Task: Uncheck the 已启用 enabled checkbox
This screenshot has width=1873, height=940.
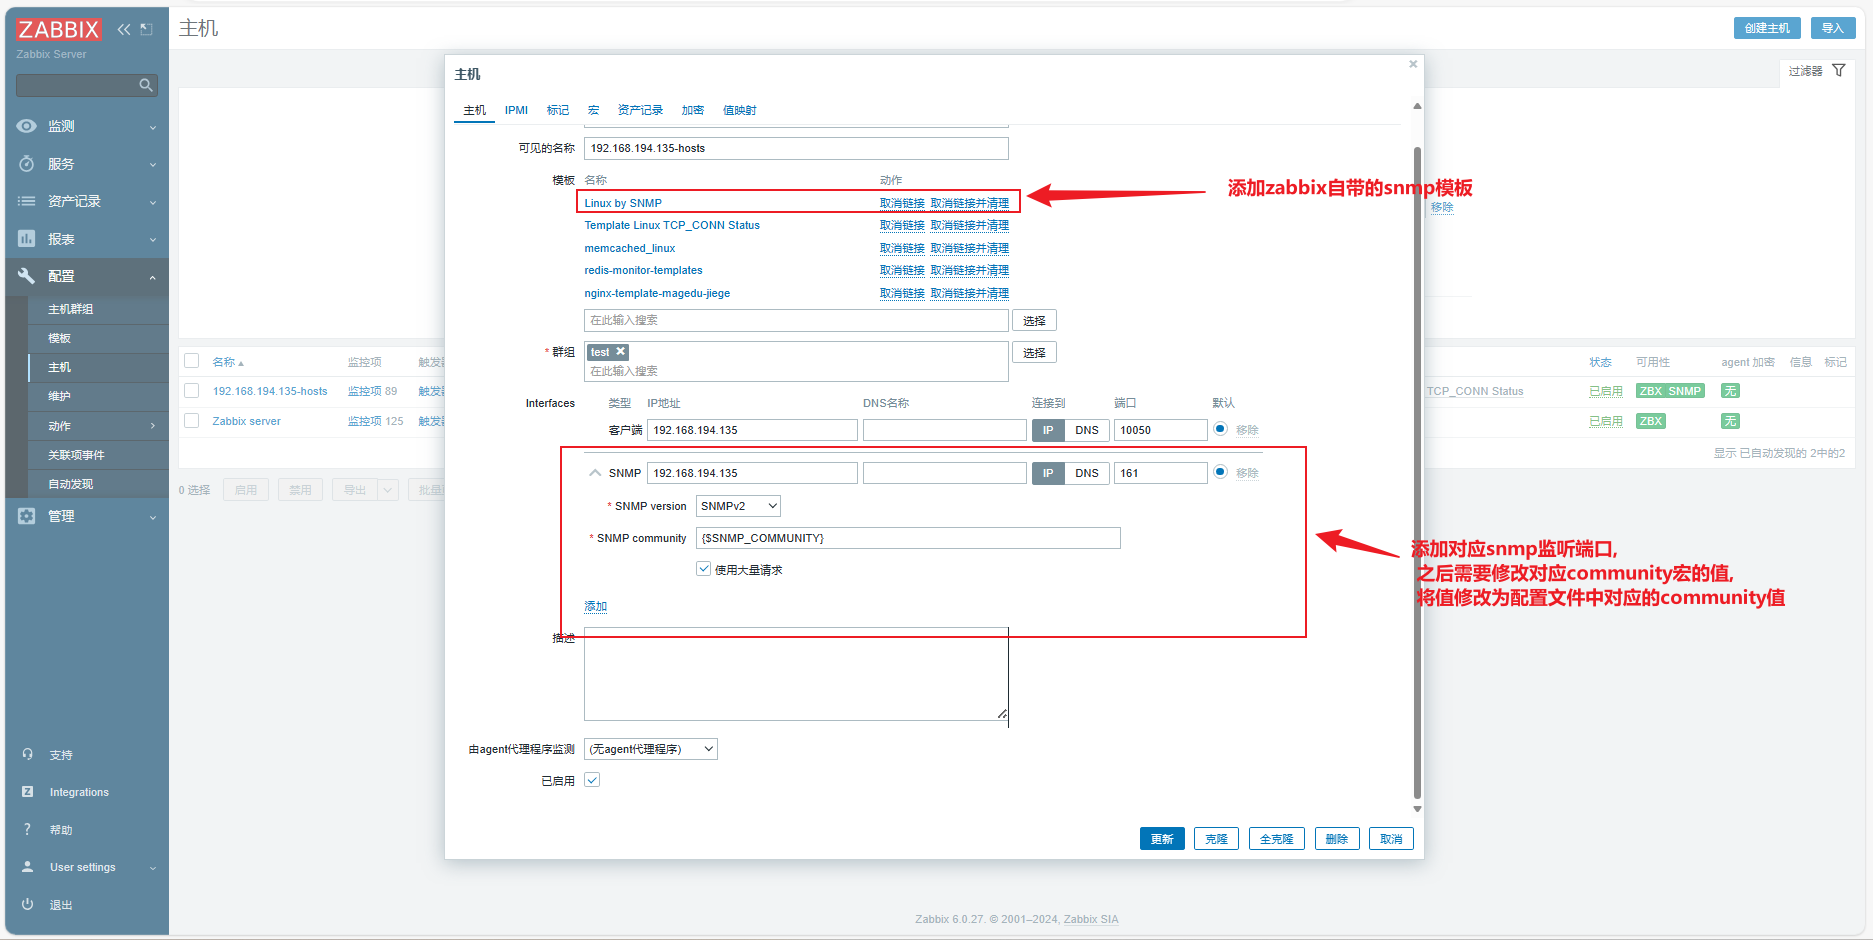Action: point(592,780)
